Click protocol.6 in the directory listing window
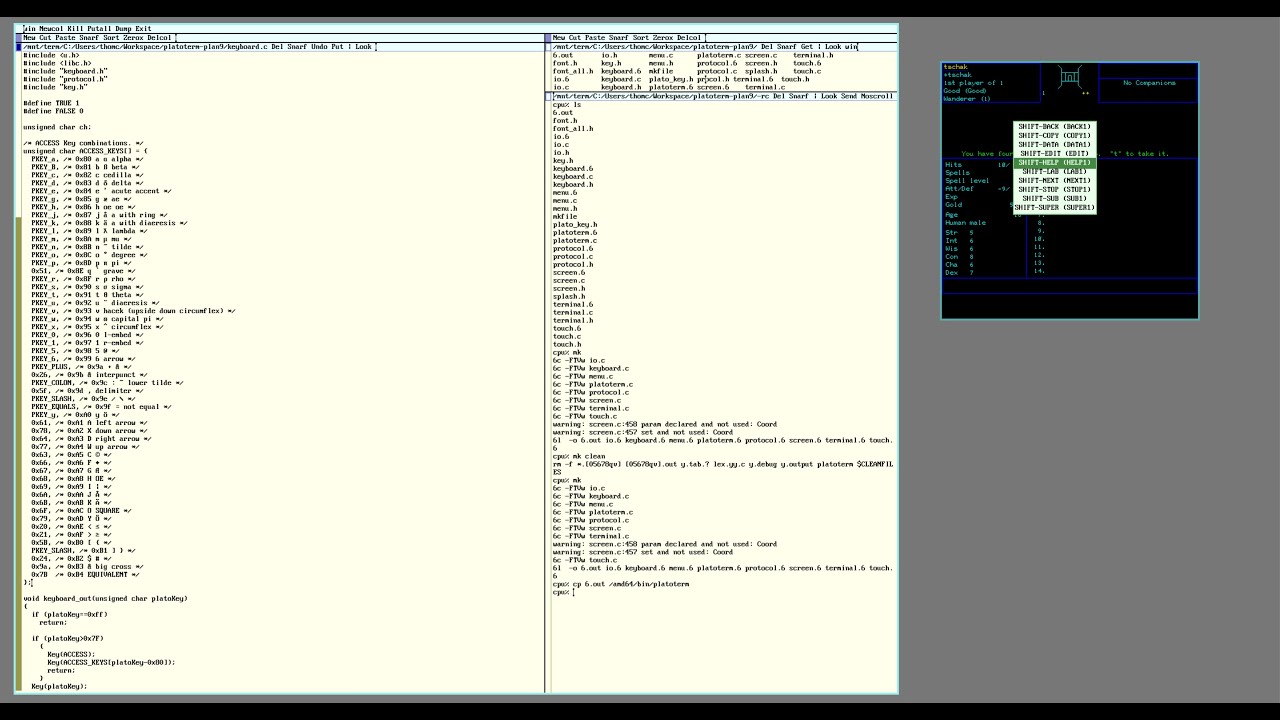The width and height of the screenshot is (1280, 720). (717, 63)
